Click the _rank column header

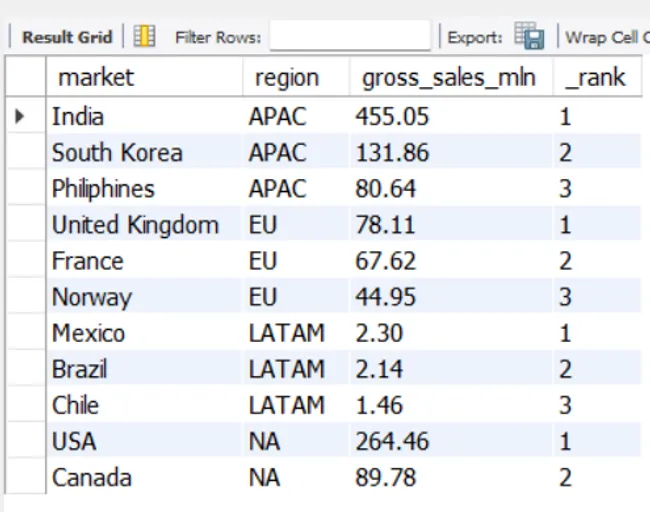pos(595,77)
